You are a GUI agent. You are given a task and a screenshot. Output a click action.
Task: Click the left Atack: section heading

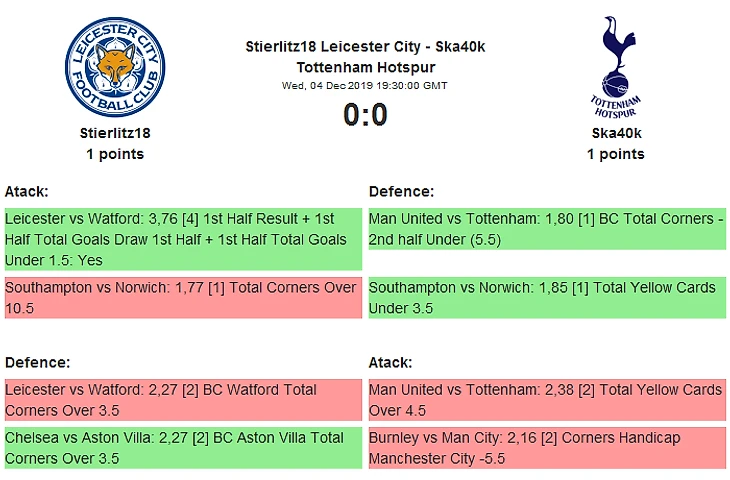tap(26, 191)
